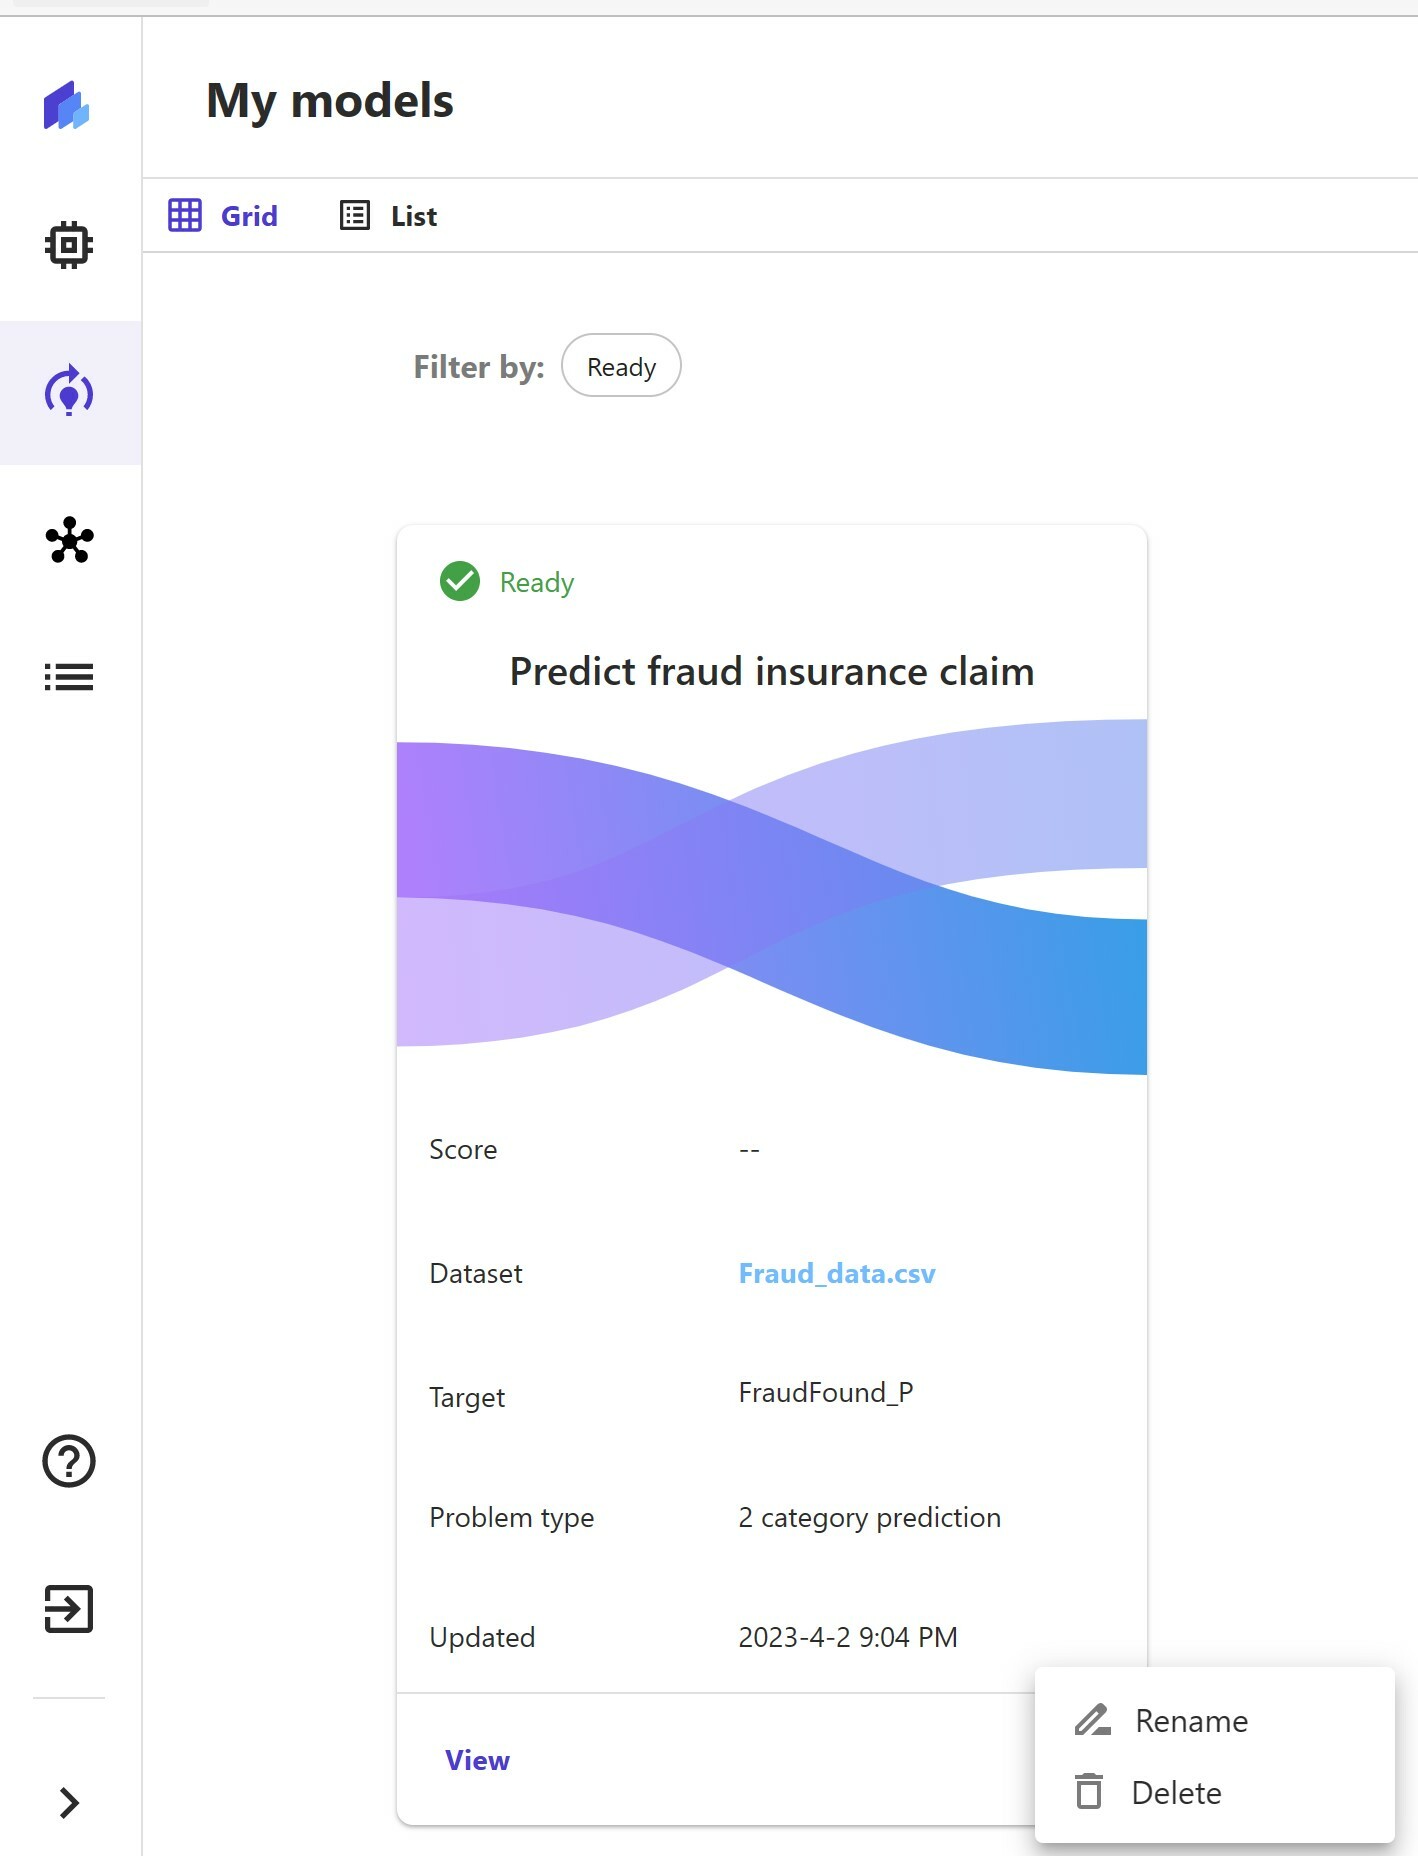Viewport: 1418px width, 1856px height.
Task: Click the list icon beside List
Action: (355, 215)
